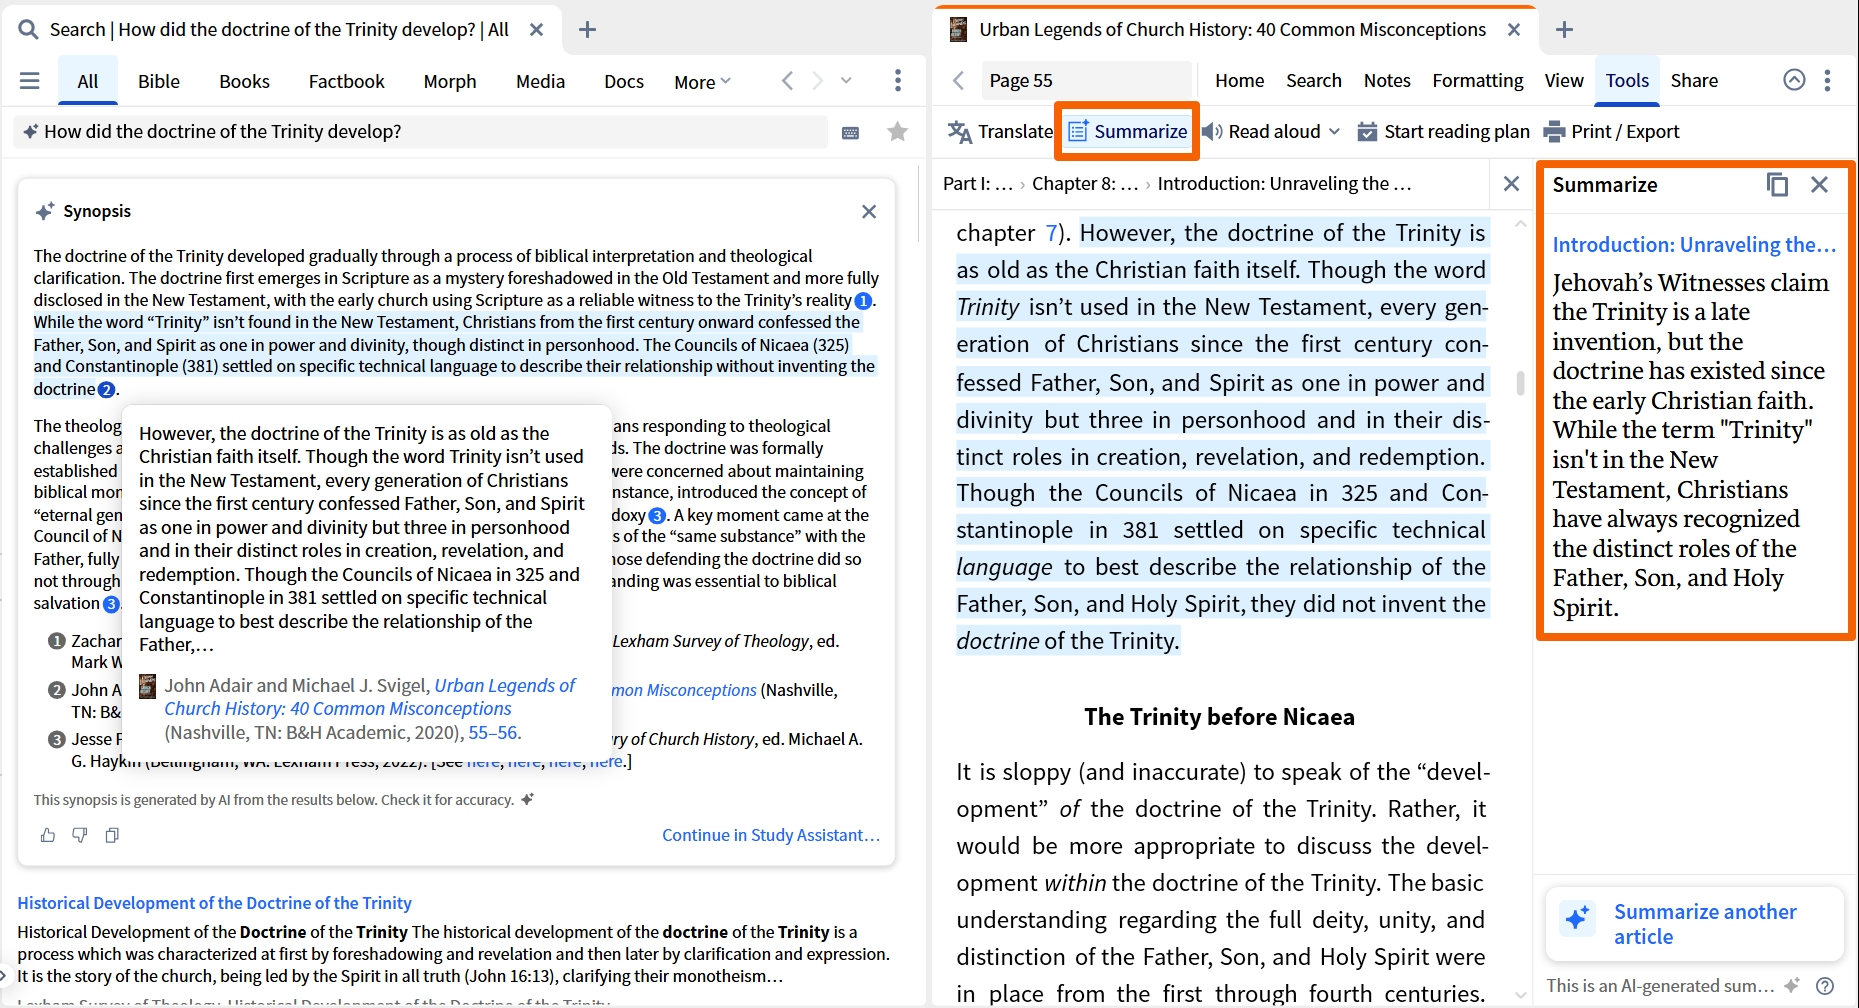Open Print / Export
The image size is (1859, 1008).
[x=1611, y=132]
